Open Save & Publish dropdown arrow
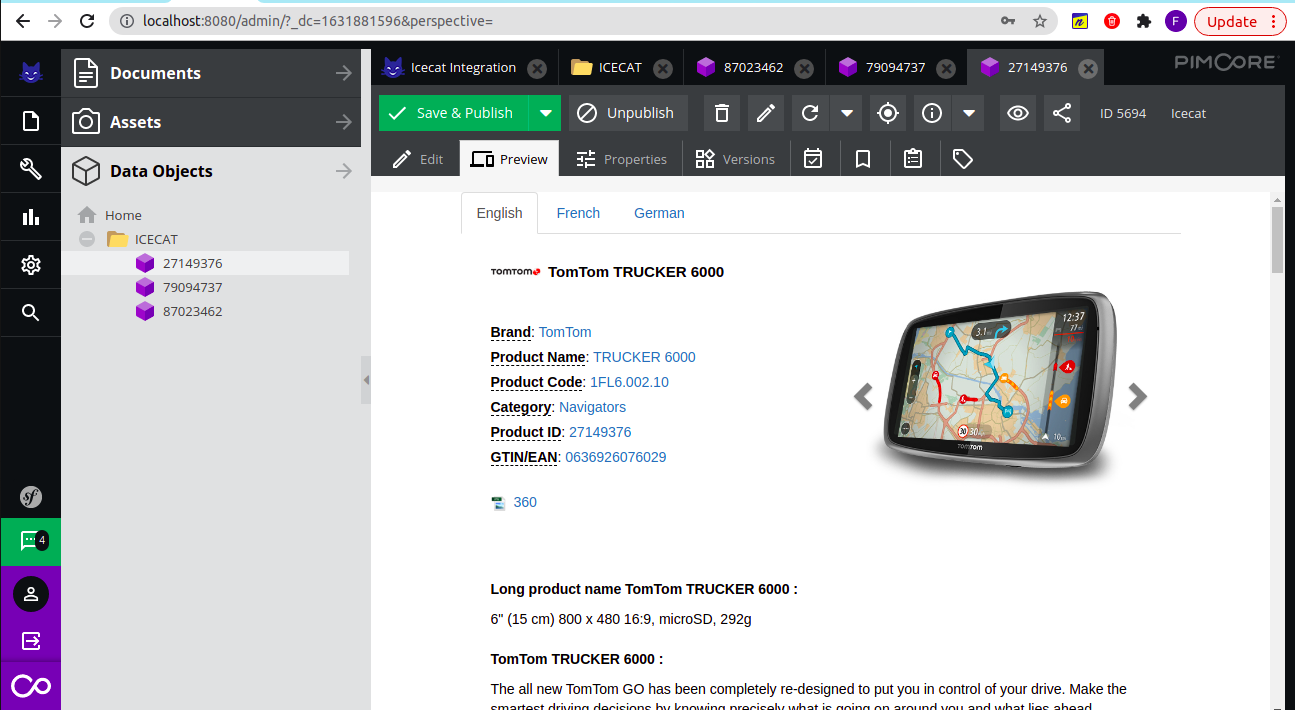Image resolution: width=1295 pixels, height=710 pixels. point(545,113)
